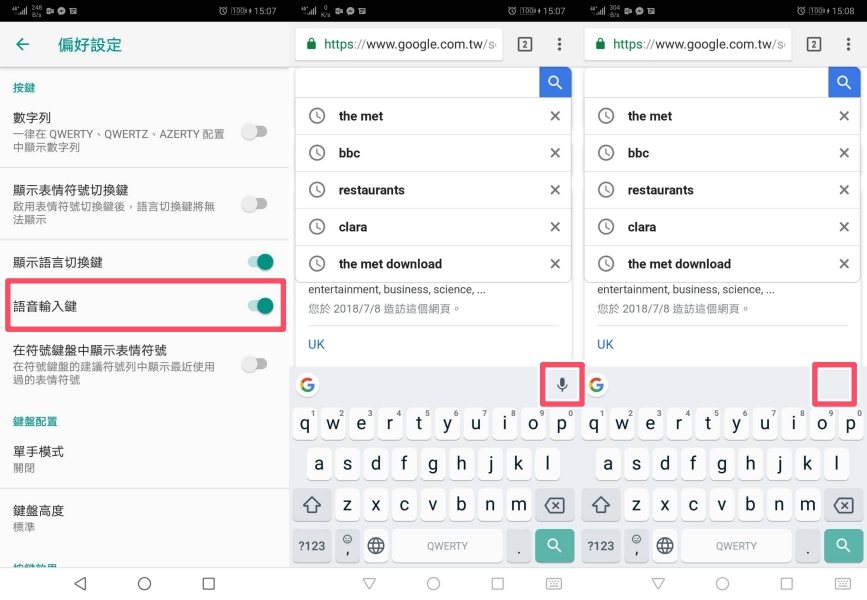Open the browser overflow menu
Screen dimensions: 867x600
click(557, 45)
